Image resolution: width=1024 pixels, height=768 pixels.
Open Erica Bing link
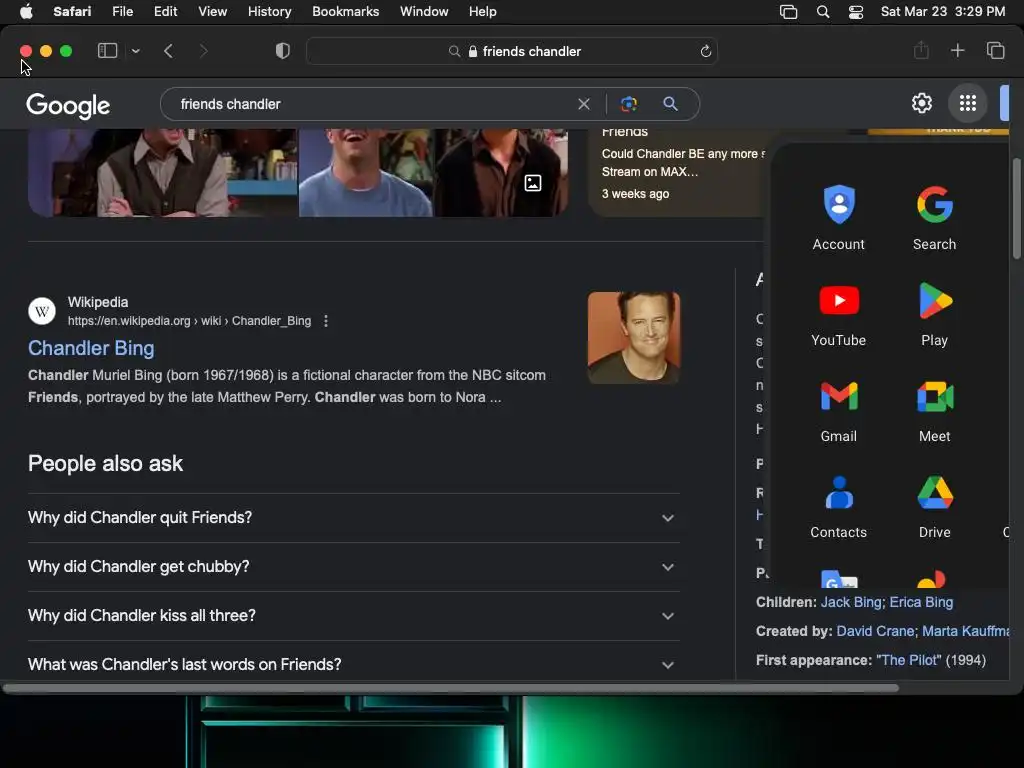[921, 602]
